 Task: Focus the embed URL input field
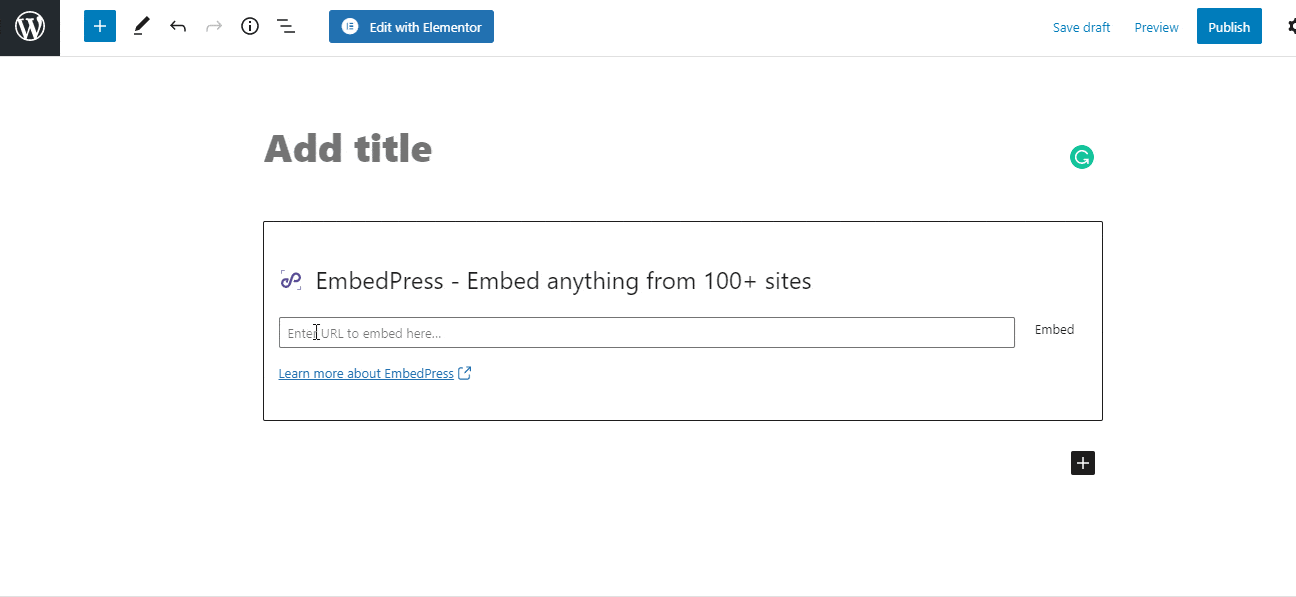(x=647, y=333)
